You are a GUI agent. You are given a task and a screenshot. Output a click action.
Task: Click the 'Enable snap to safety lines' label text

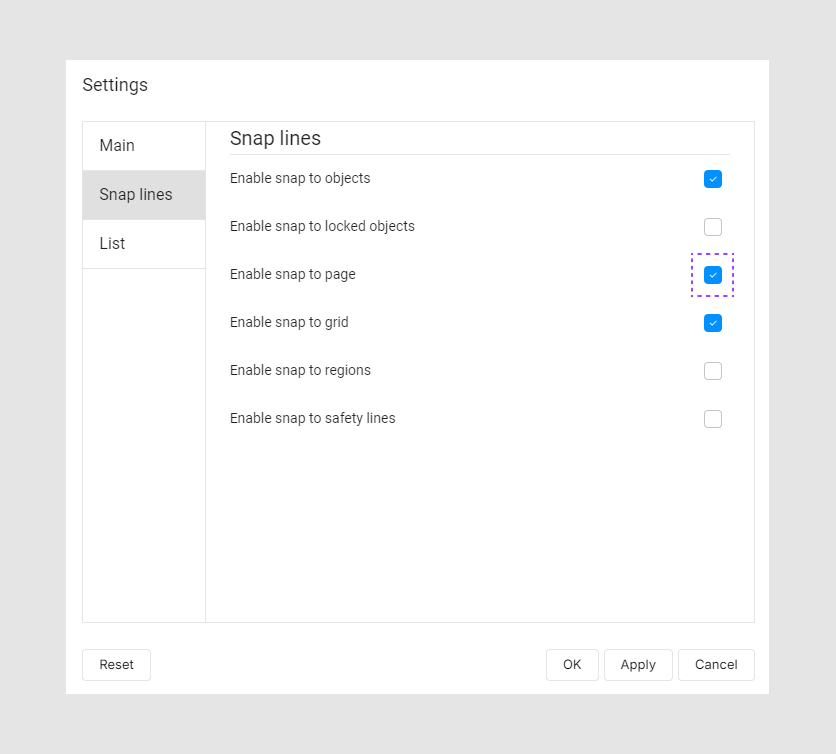312,419
